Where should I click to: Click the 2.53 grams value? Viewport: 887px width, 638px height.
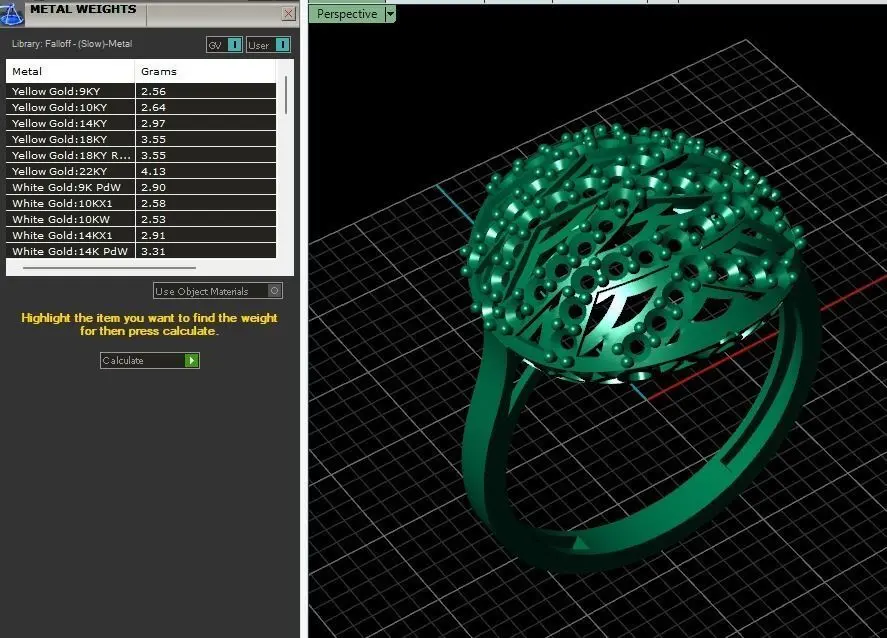[153, 219]
